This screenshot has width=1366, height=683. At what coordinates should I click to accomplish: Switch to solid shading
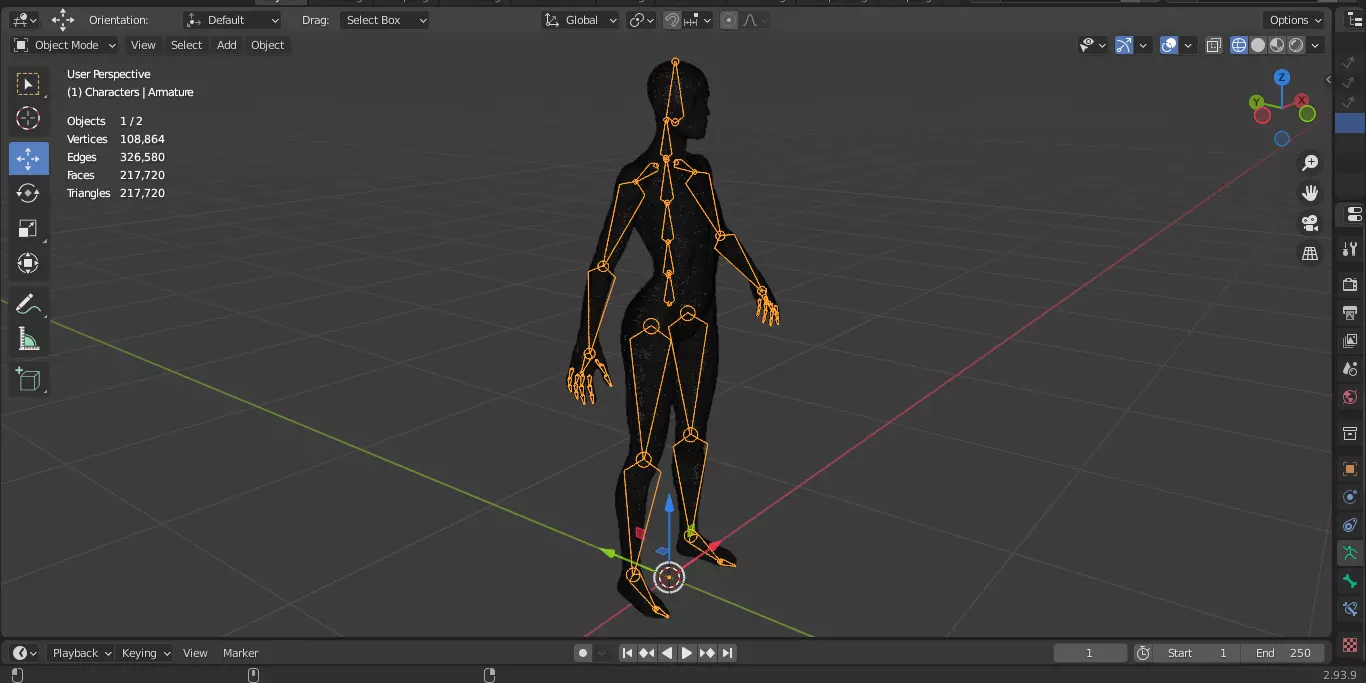(x=1259, y=45)
